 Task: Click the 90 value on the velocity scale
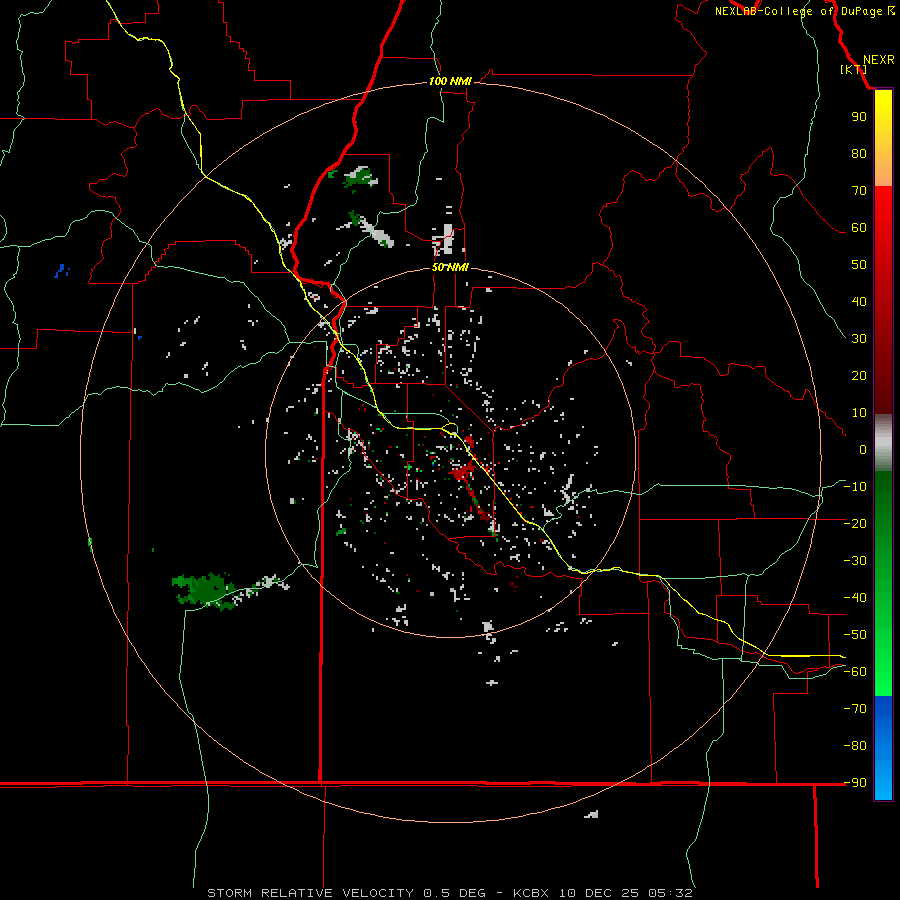(859, 117)
